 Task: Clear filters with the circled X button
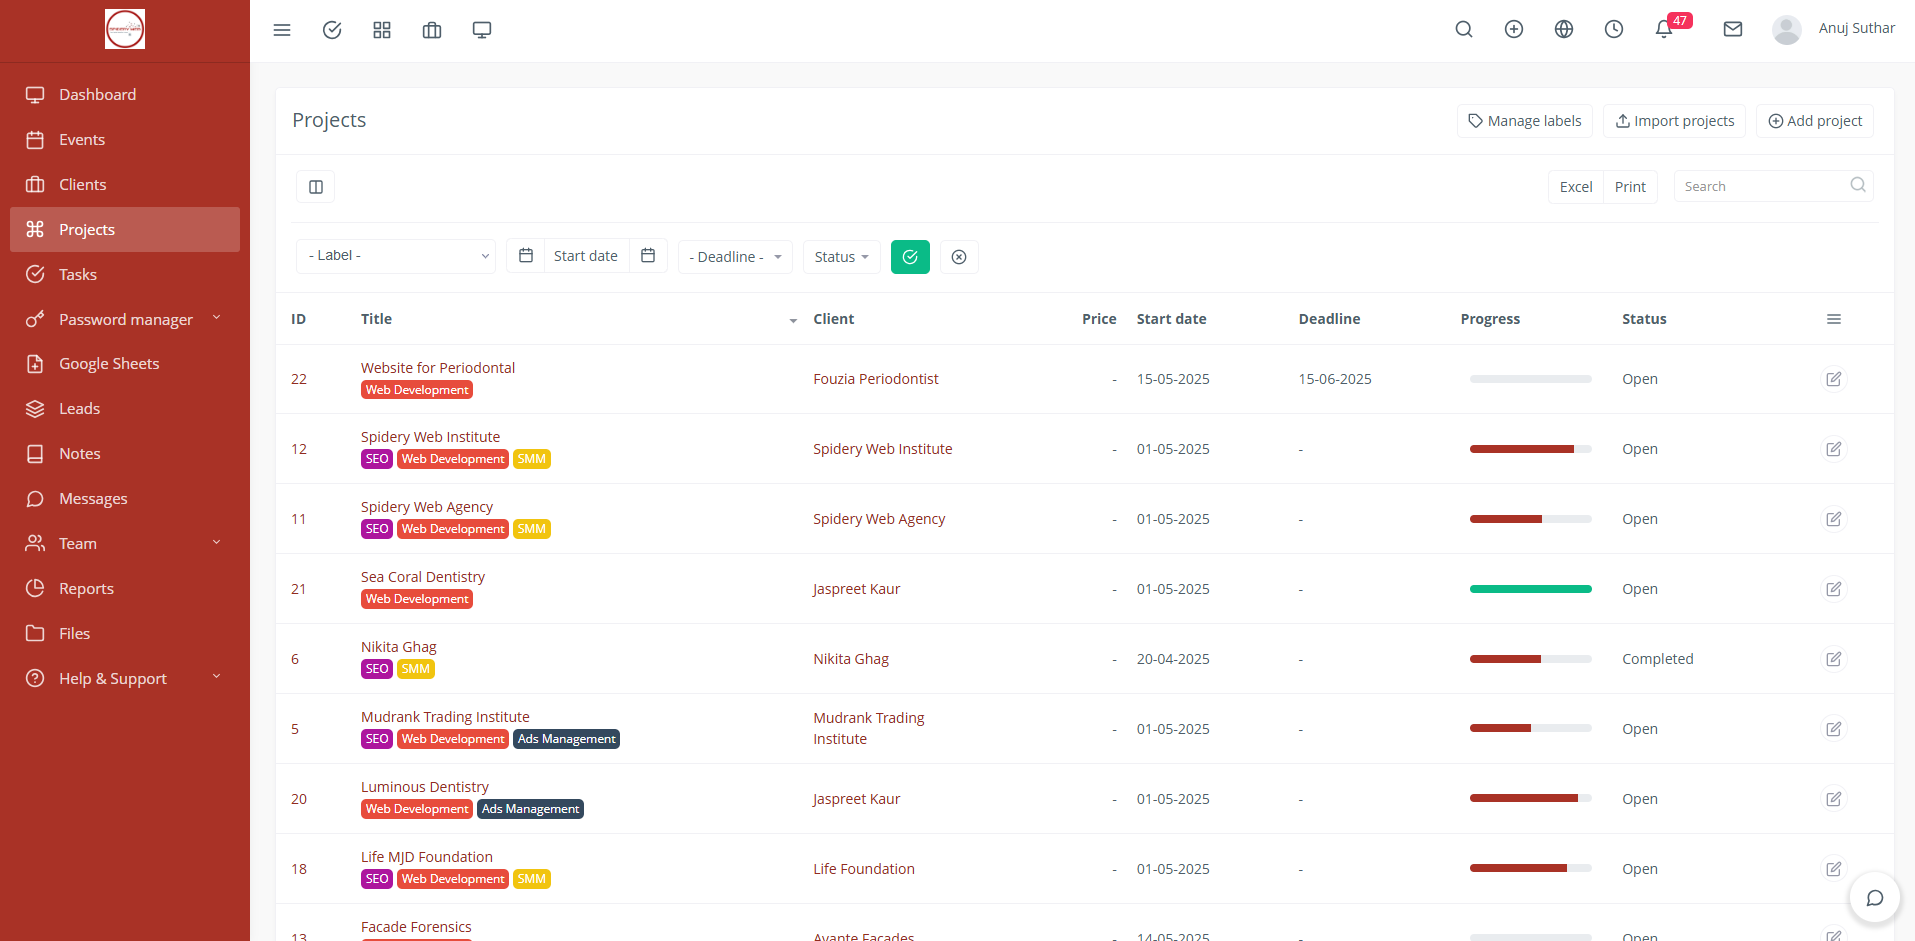[959, 257]
